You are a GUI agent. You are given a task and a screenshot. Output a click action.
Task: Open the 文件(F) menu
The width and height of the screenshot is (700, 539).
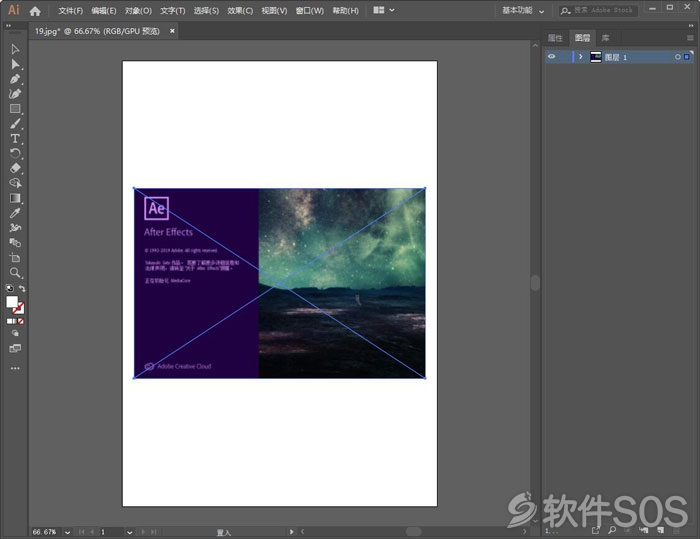(71, 10)
